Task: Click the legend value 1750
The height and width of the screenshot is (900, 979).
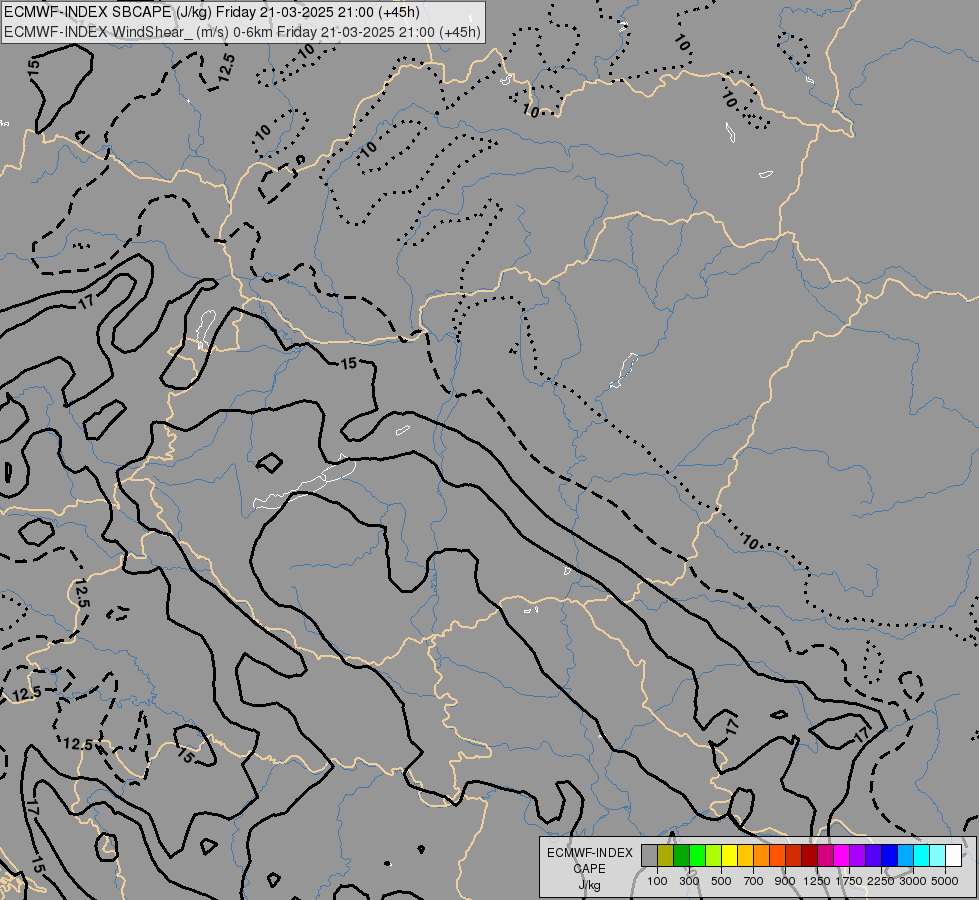Action: coord(849,881)
